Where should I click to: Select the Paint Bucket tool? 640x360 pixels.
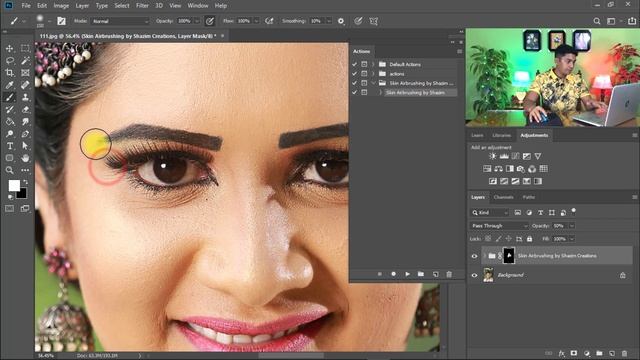pos(9,122)
